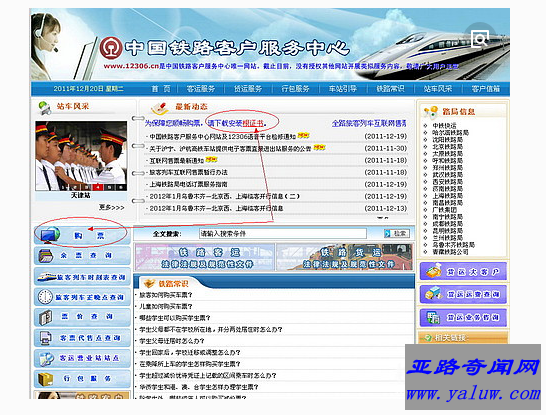Open 客运营业站站点 station list button
Viewport: 546px width, 415px height.
[x=82, y=358]
